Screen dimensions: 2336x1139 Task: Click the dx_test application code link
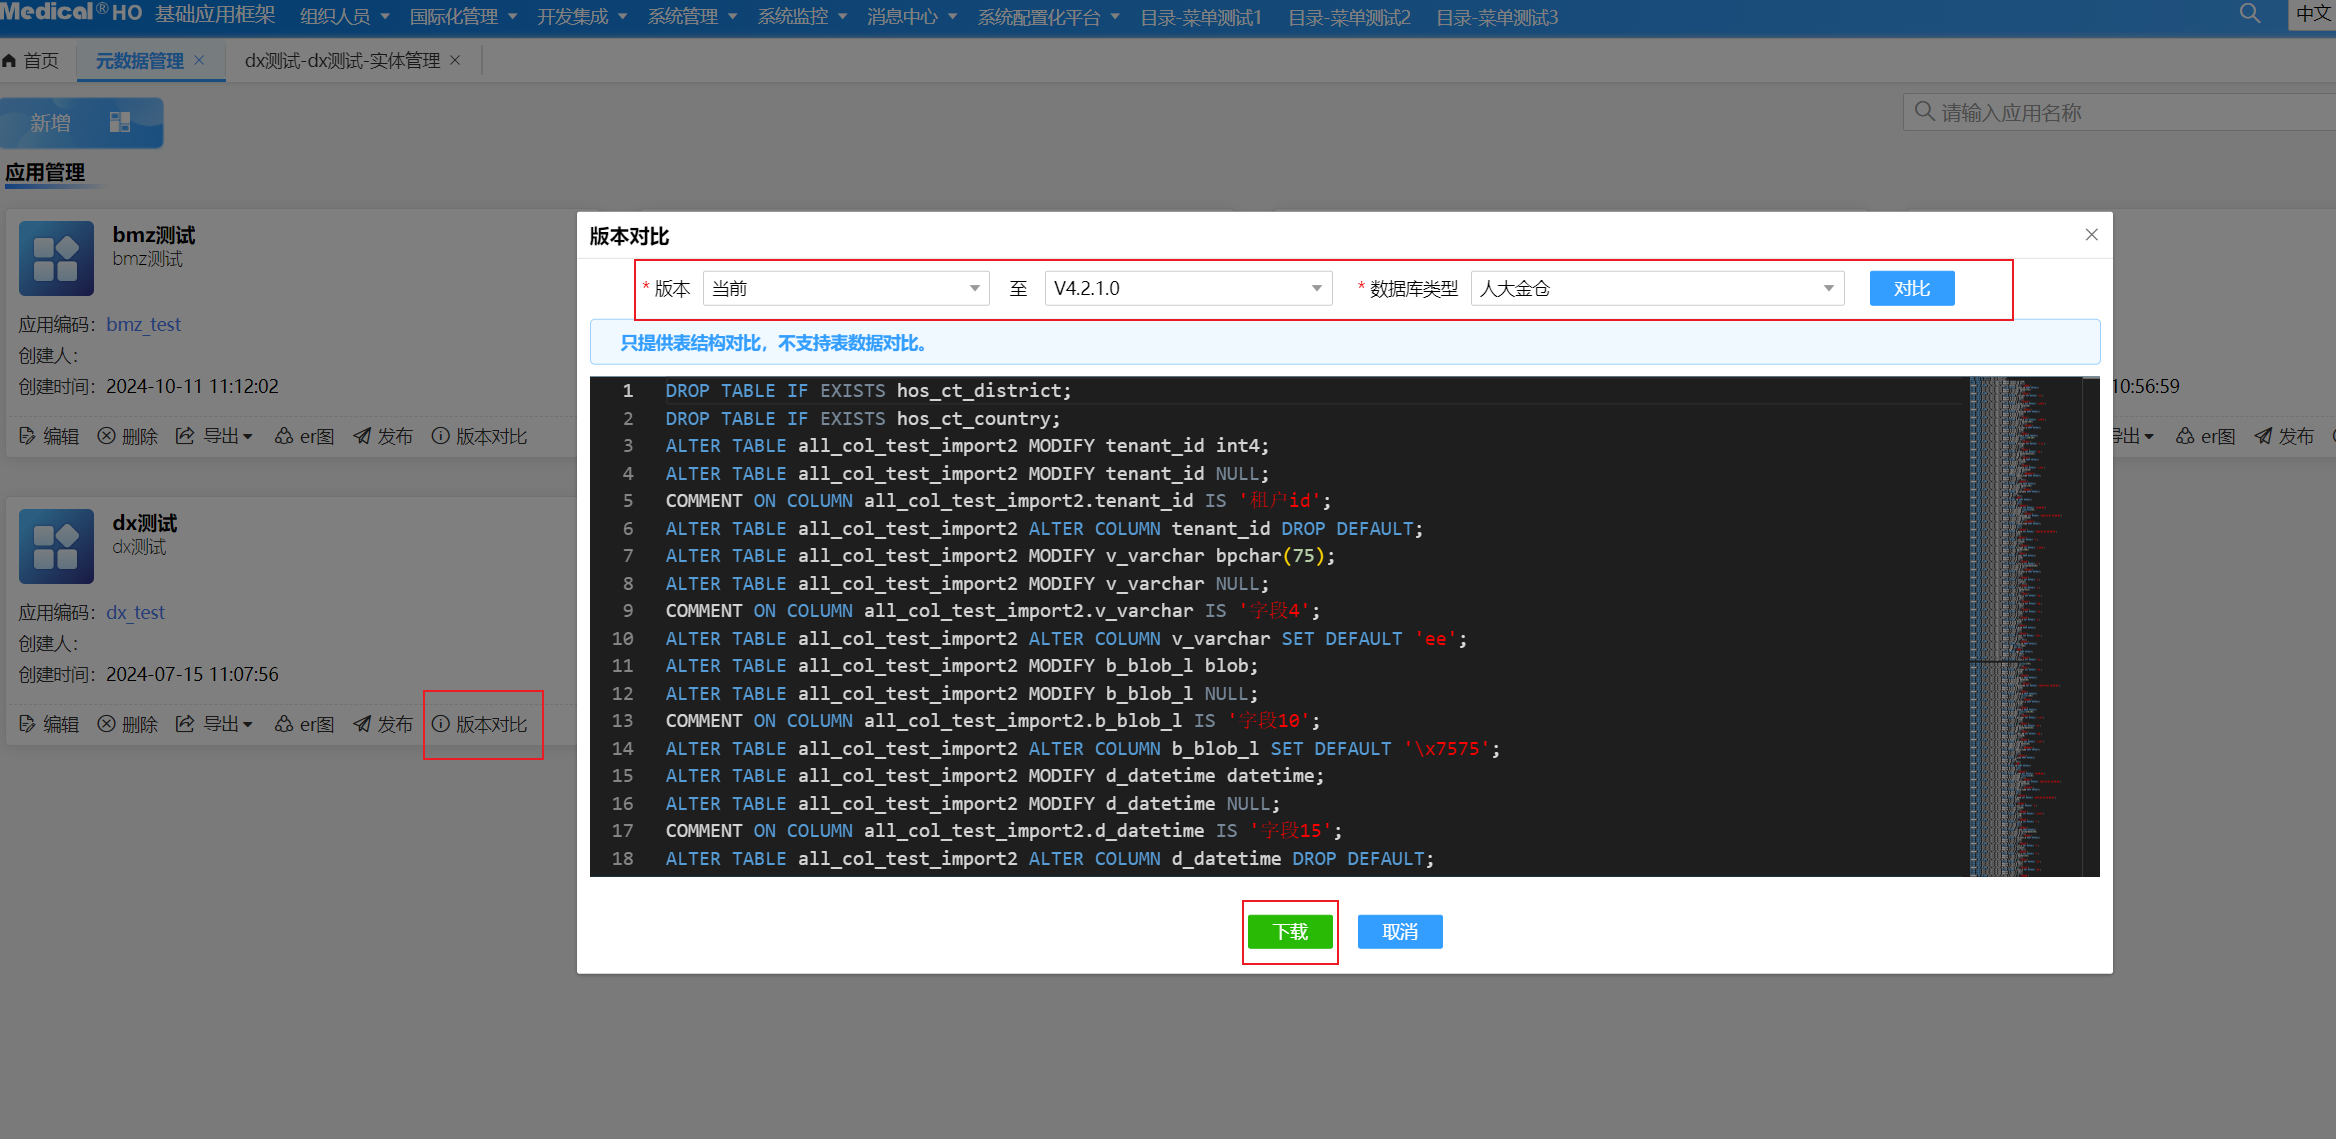click(135, 612)
